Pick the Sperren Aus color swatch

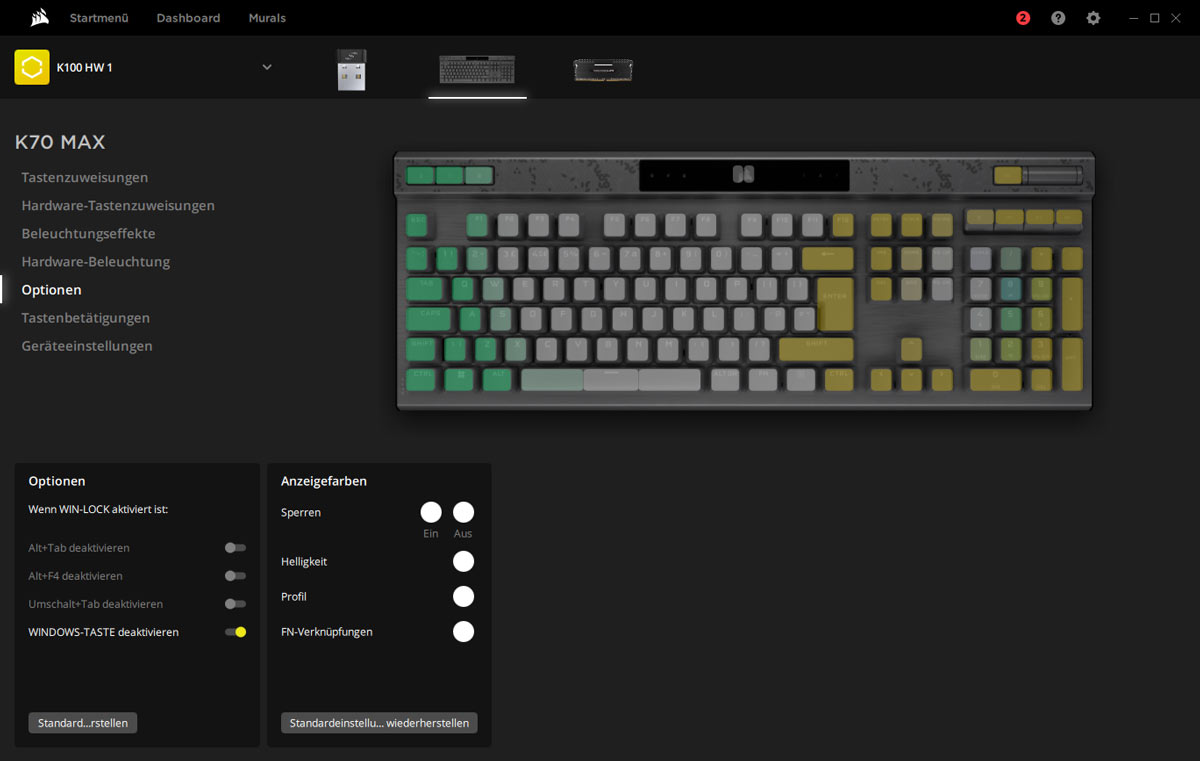click(x=463, y=512)
